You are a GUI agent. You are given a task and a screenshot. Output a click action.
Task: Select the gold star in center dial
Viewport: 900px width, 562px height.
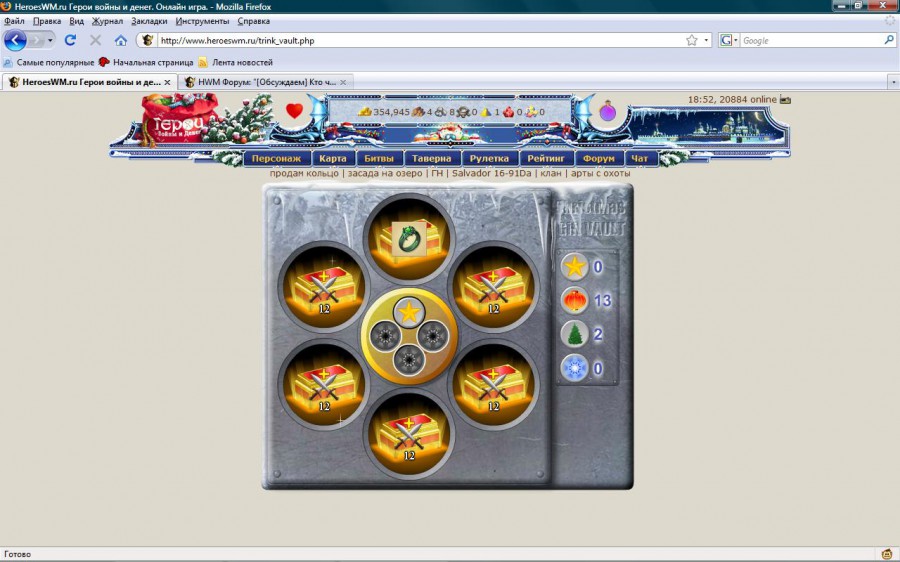click(408, 312)
